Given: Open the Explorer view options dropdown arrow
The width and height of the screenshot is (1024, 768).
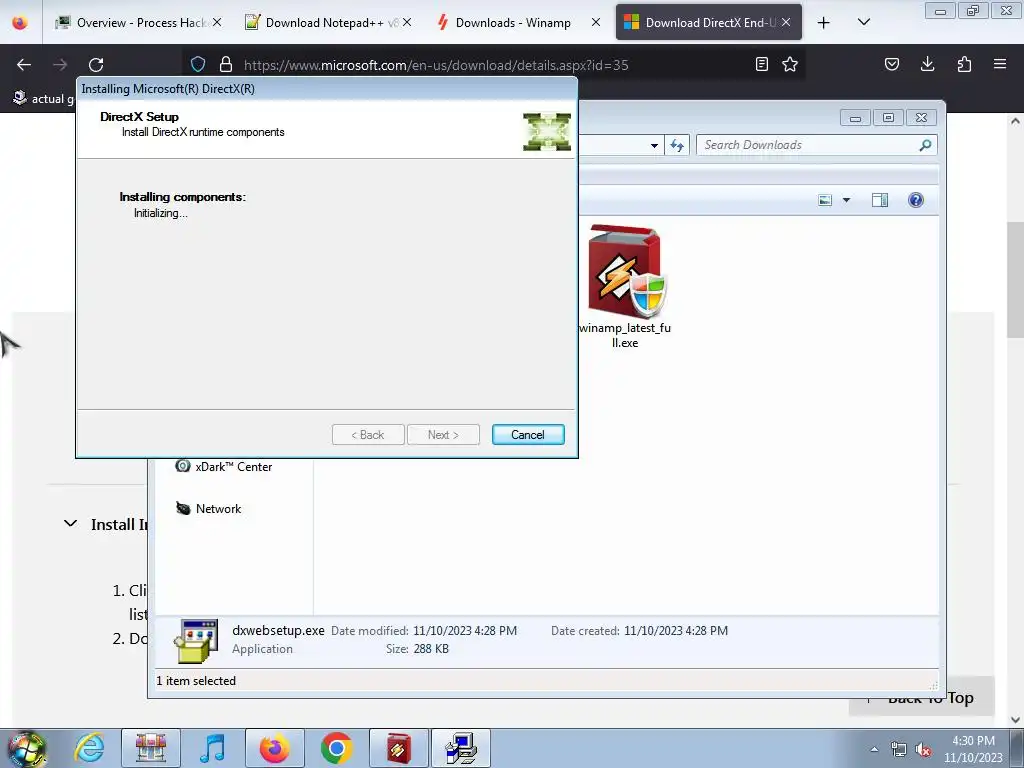Looking at the screenshot, I should (x=846, y=200).
